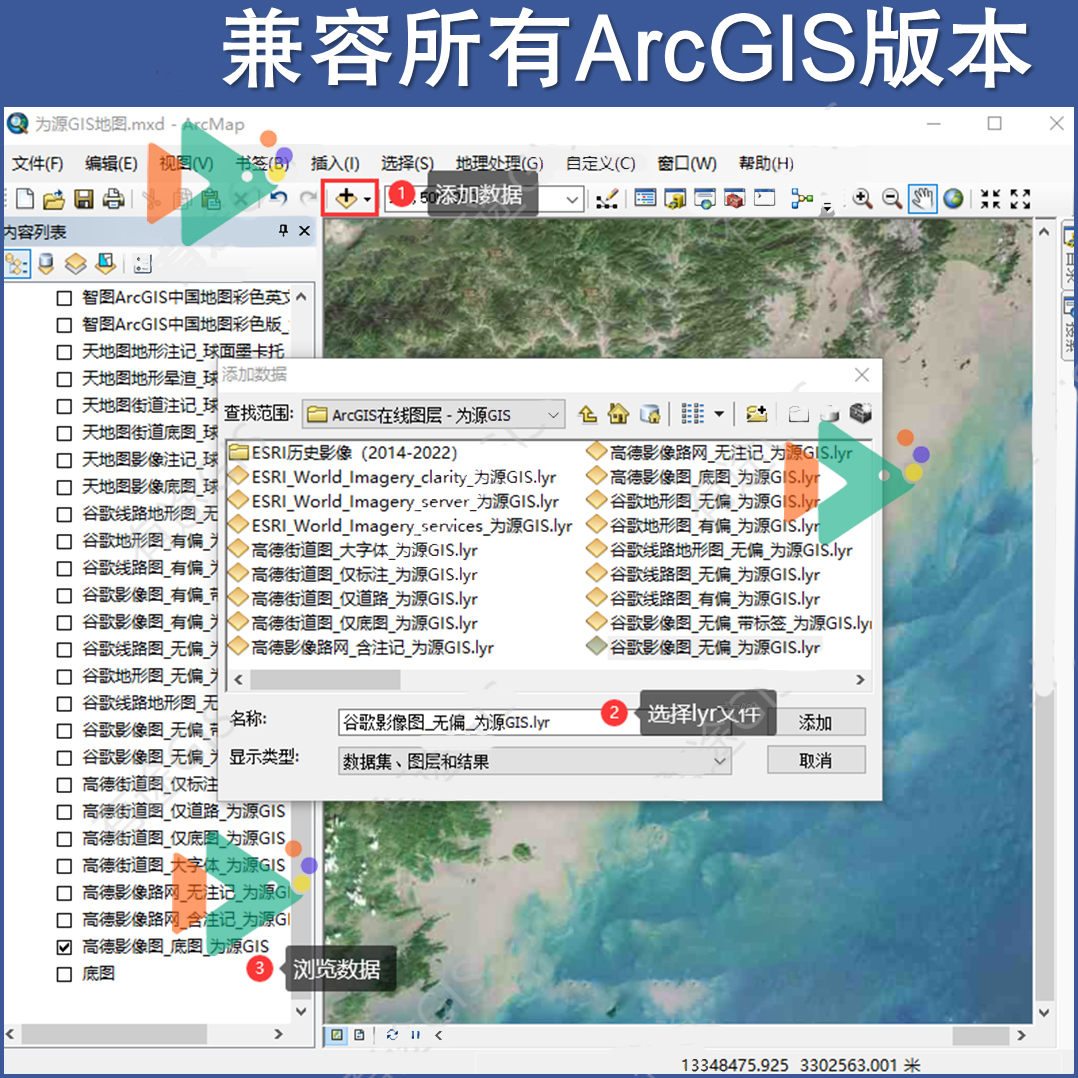Click the Home folder icon in dialog

(618, 414)
